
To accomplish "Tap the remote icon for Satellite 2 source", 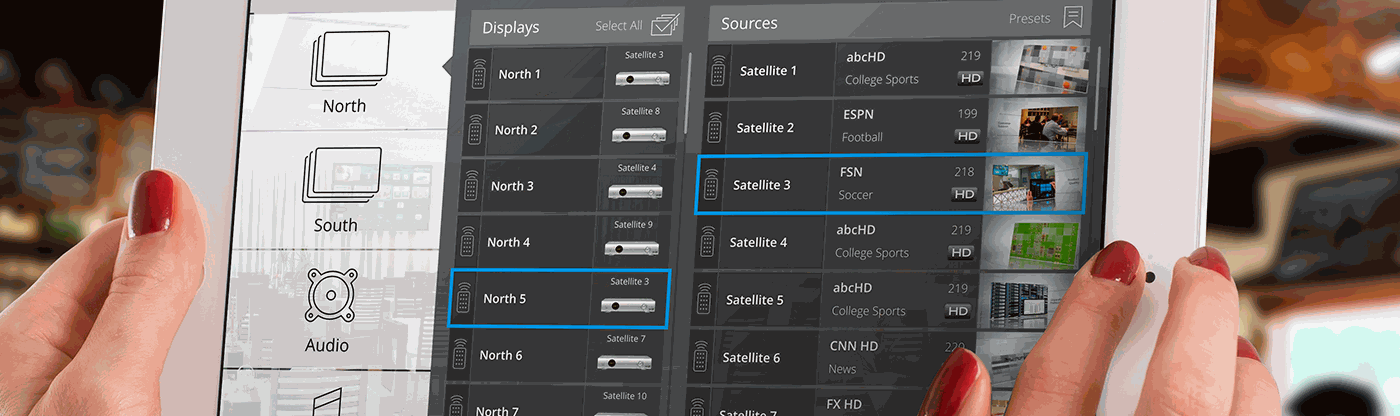I will click(714, 127).
